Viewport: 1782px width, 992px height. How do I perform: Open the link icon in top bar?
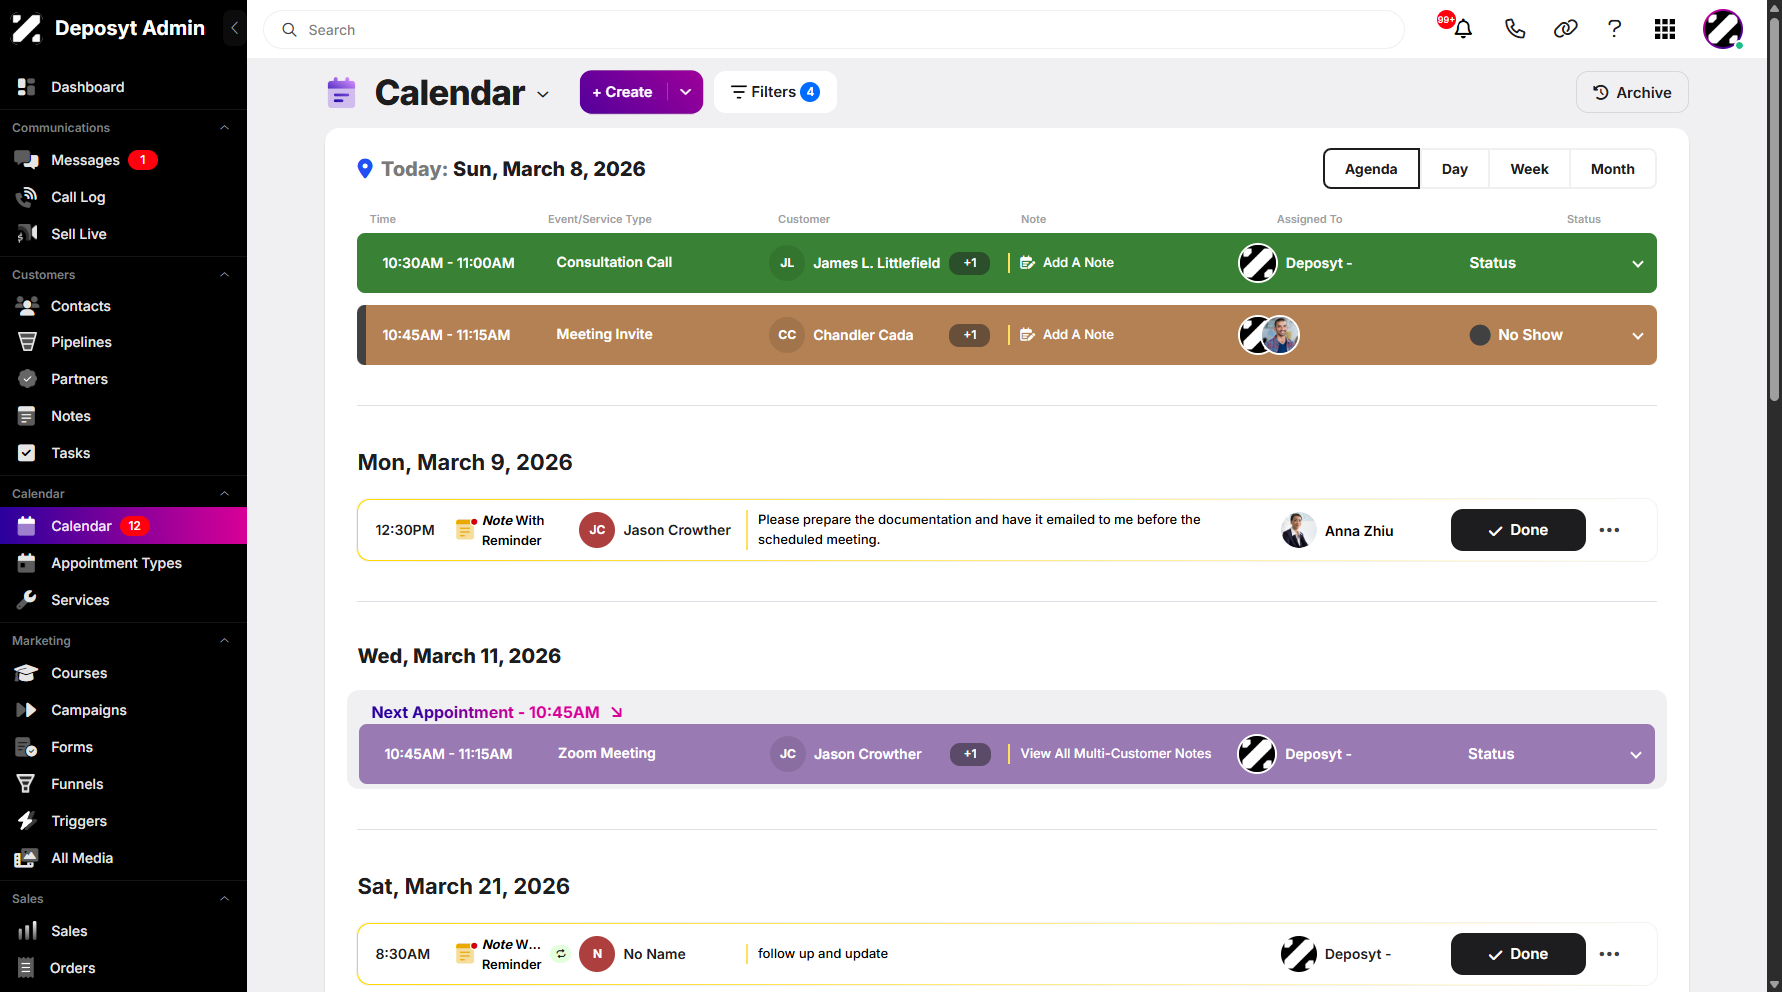[1565, 29]
